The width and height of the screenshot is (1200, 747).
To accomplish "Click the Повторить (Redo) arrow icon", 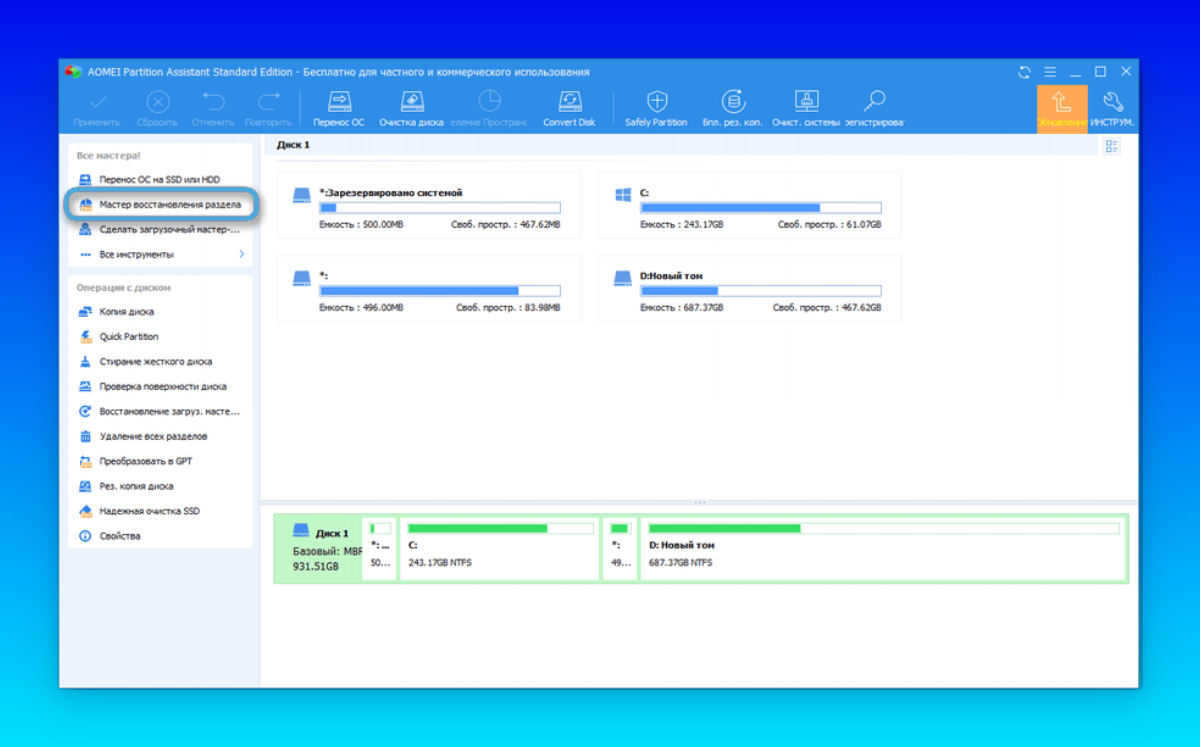I will click(268, 101).
